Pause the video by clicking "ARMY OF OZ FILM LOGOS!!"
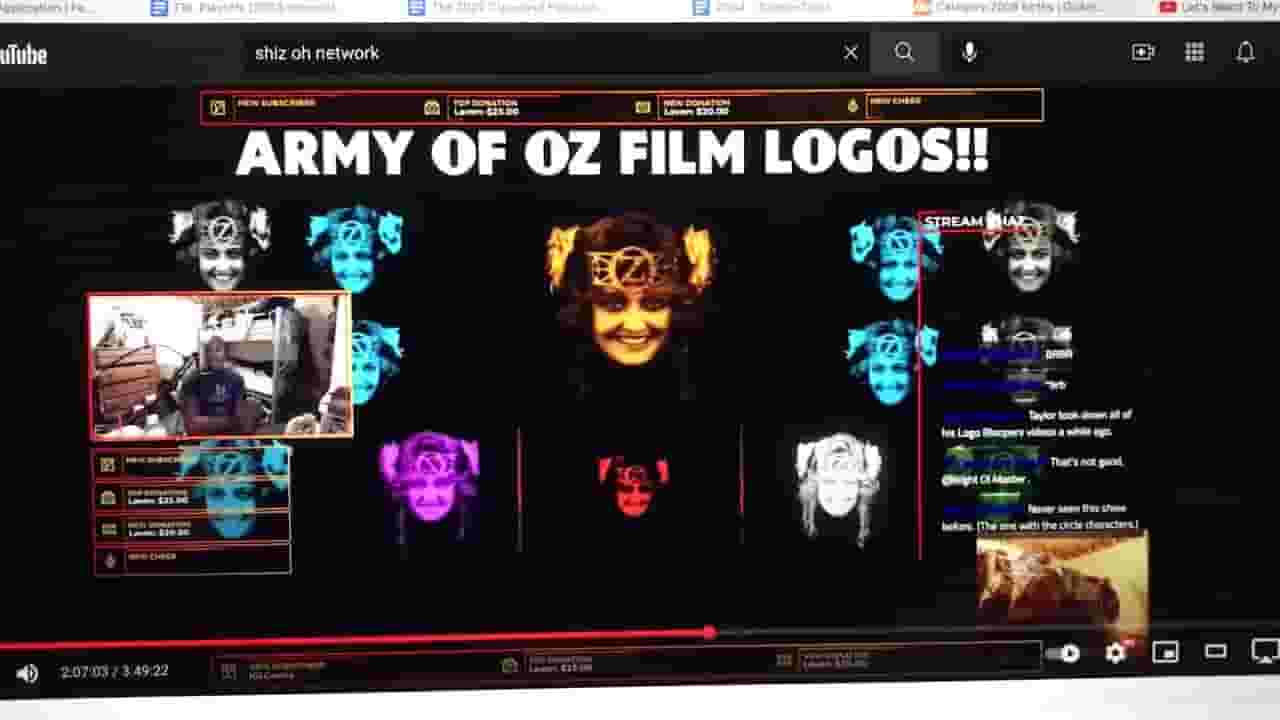This screenshot has width=1280, height=720. (x=612, y=154)
